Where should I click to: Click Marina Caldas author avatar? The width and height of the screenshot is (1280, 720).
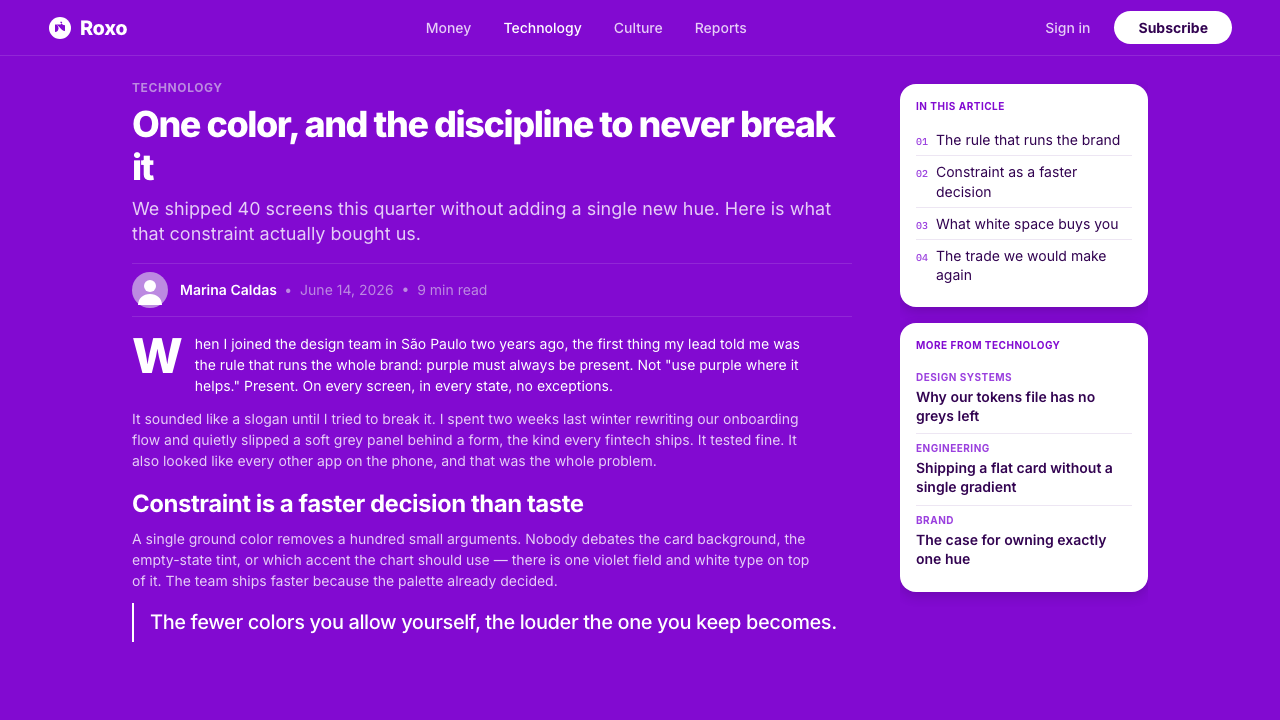(x=150, y=290)
